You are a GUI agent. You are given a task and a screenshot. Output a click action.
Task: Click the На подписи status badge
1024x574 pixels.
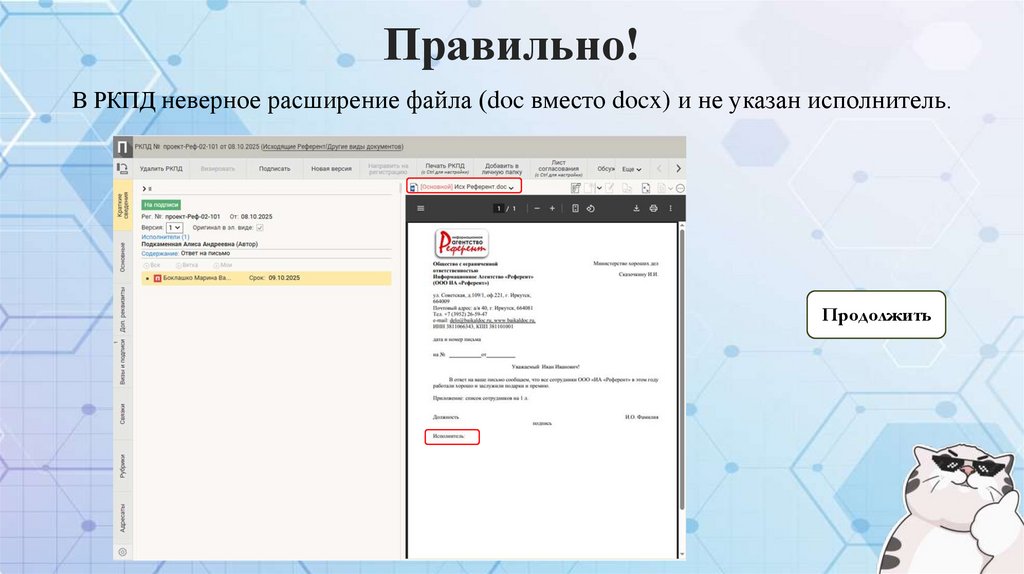(x=161, y=204)
